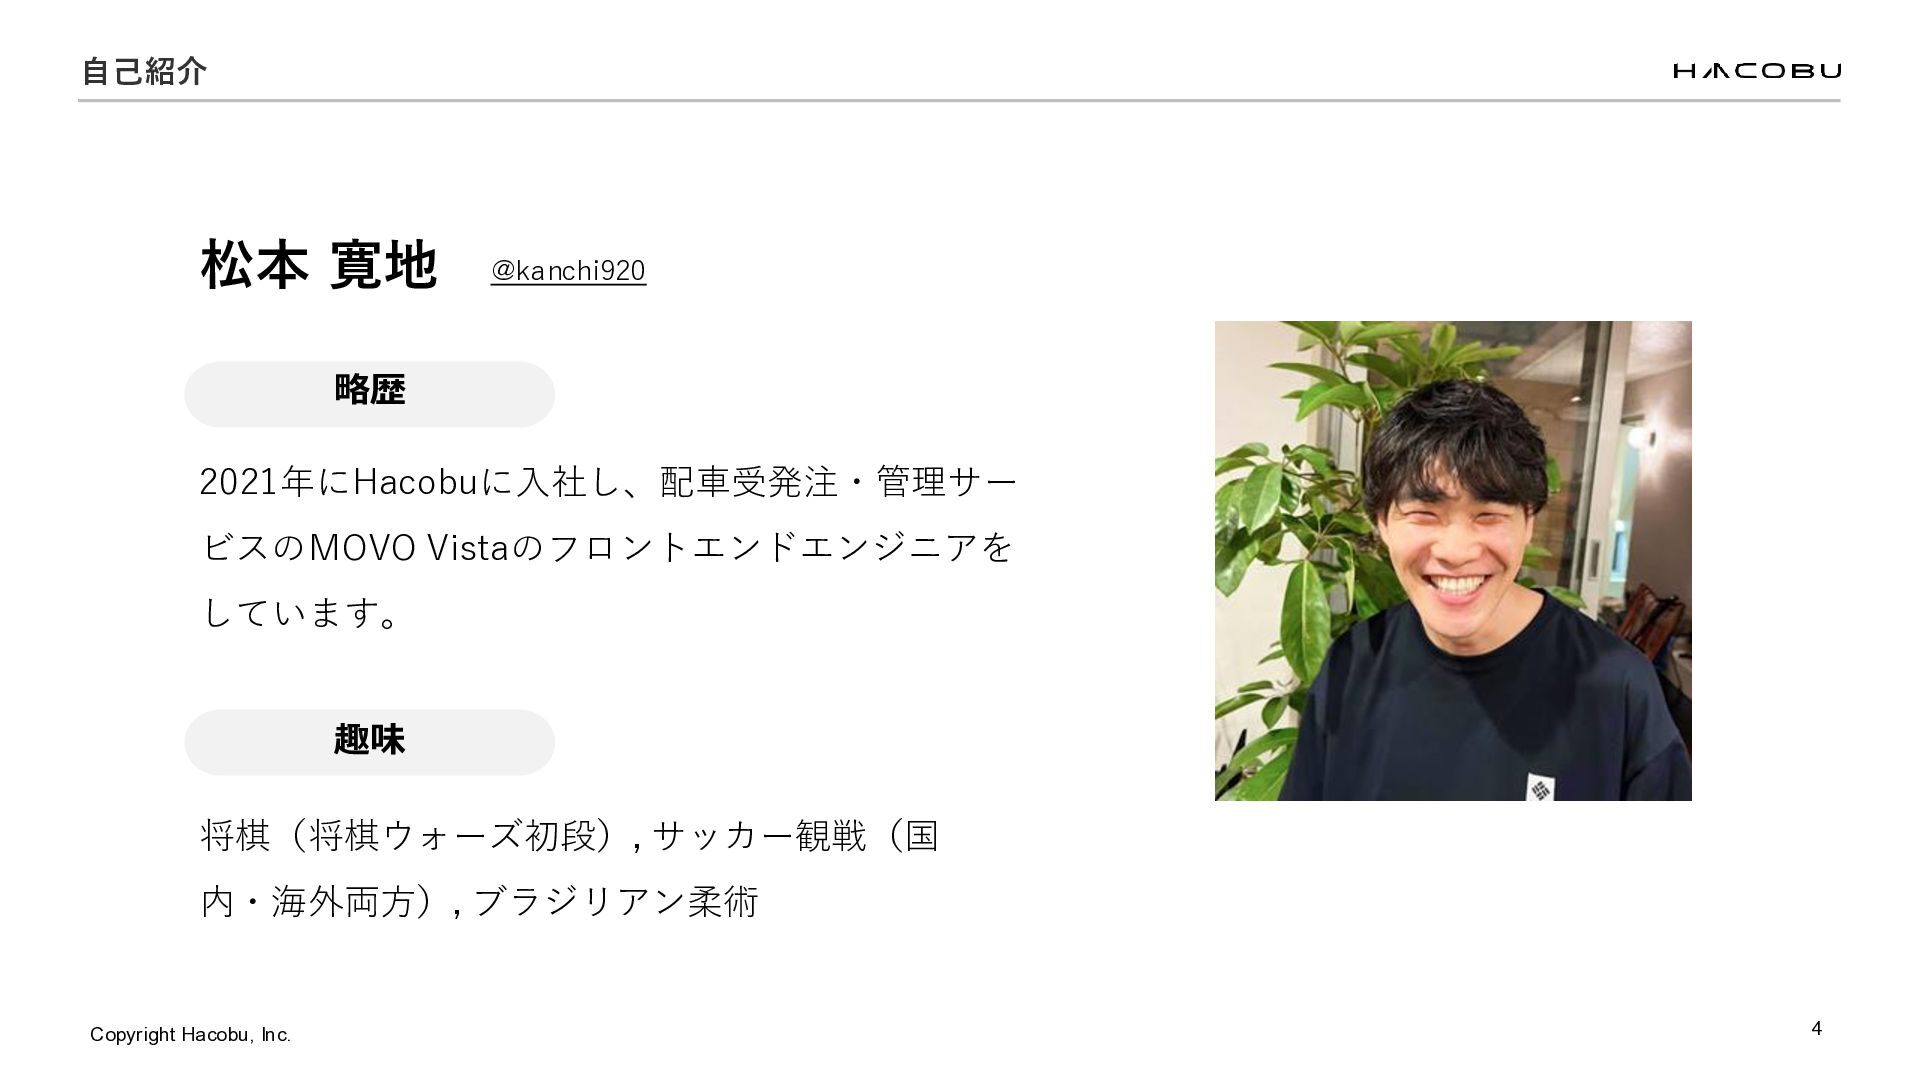Click the text しています。
This screenshot has width=1920, height=1080.
coord(301,612)
